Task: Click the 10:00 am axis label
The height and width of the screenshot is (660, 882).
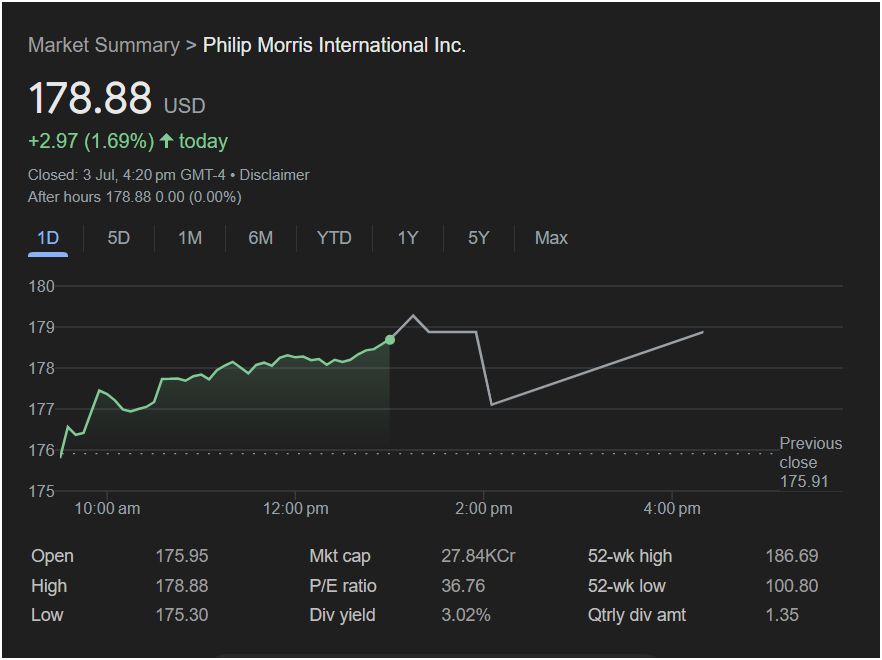Action: 107,509
